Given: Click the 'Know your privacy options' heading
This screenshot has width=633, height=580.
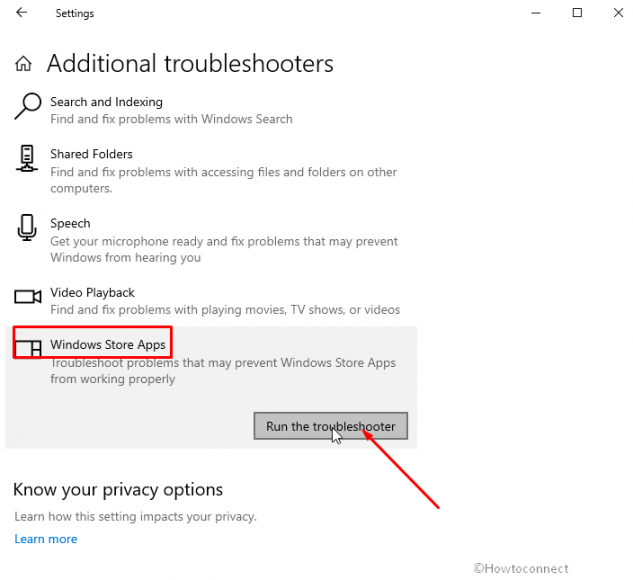Looking at the screenshot, I should pyautogui.click(x=118, y=490).
